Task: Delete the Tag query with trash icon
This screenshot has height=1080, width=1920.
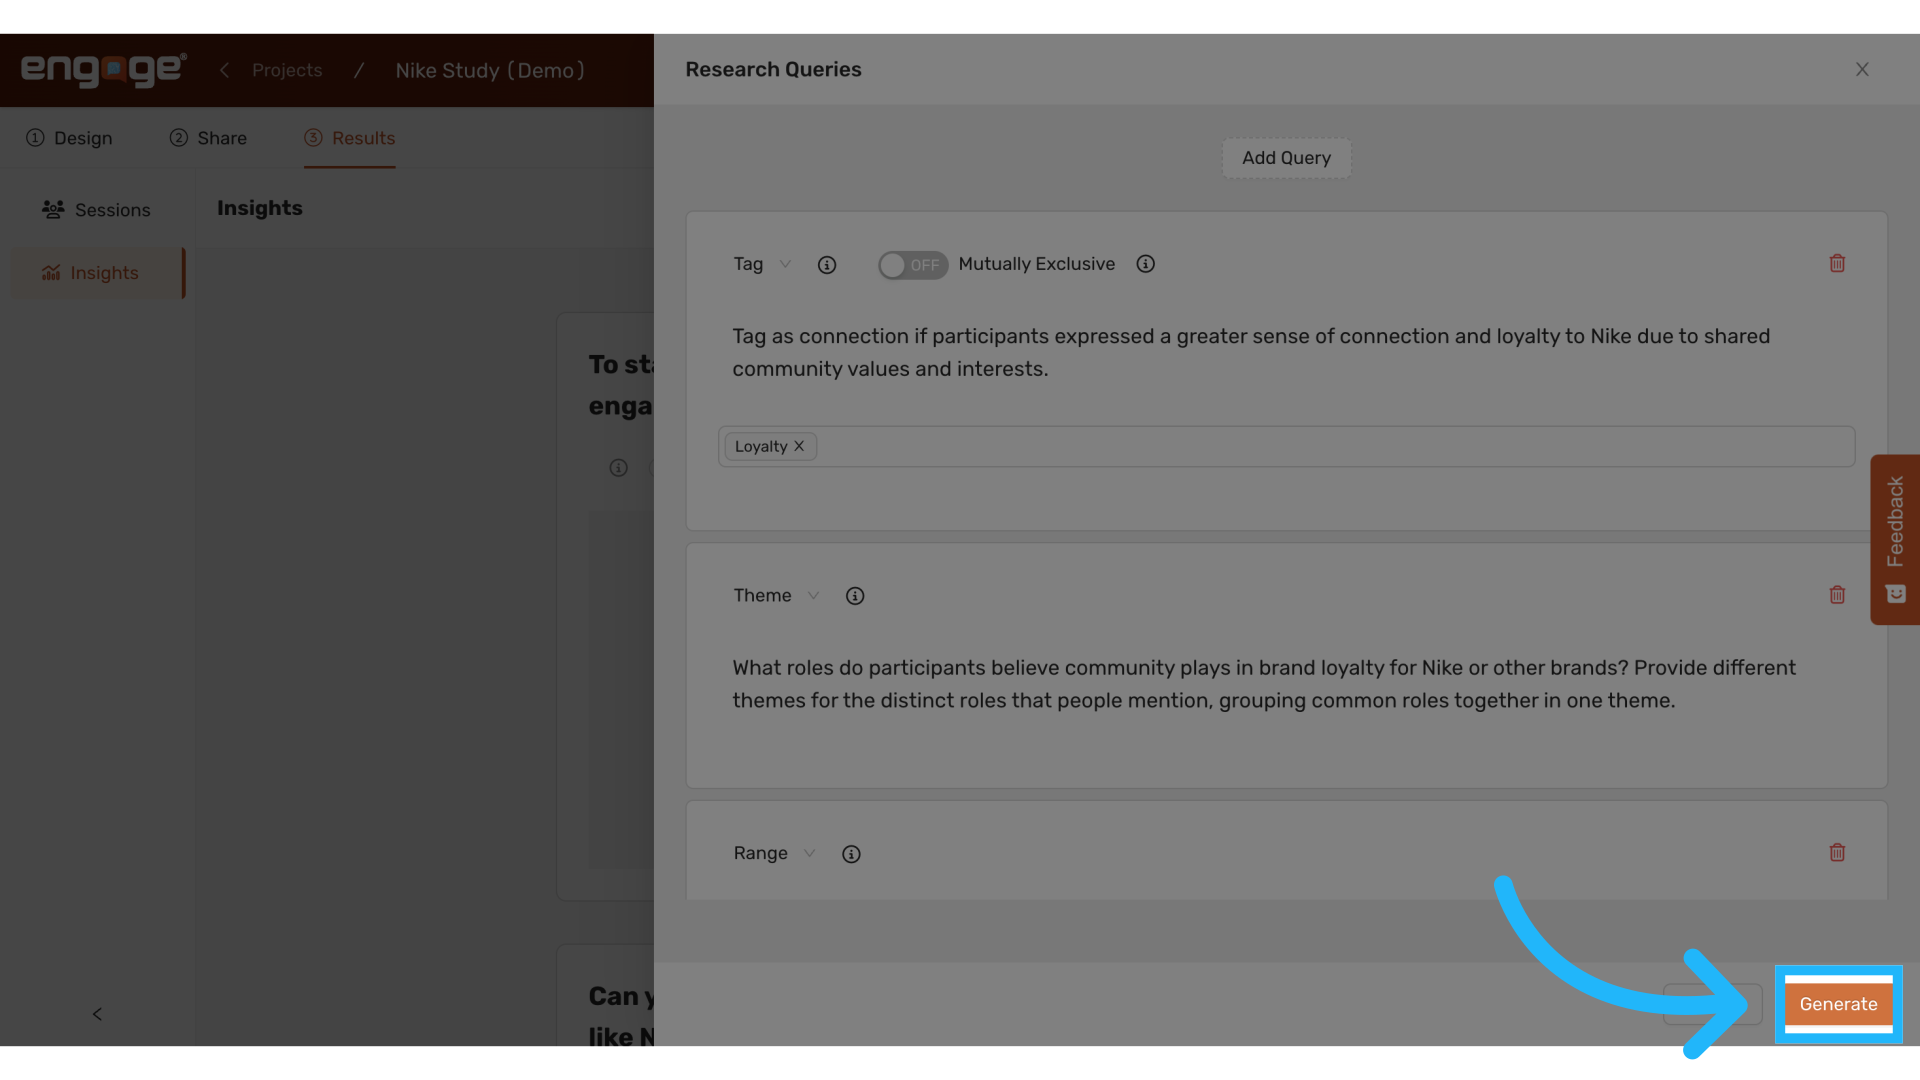Action: [1837, 263]
